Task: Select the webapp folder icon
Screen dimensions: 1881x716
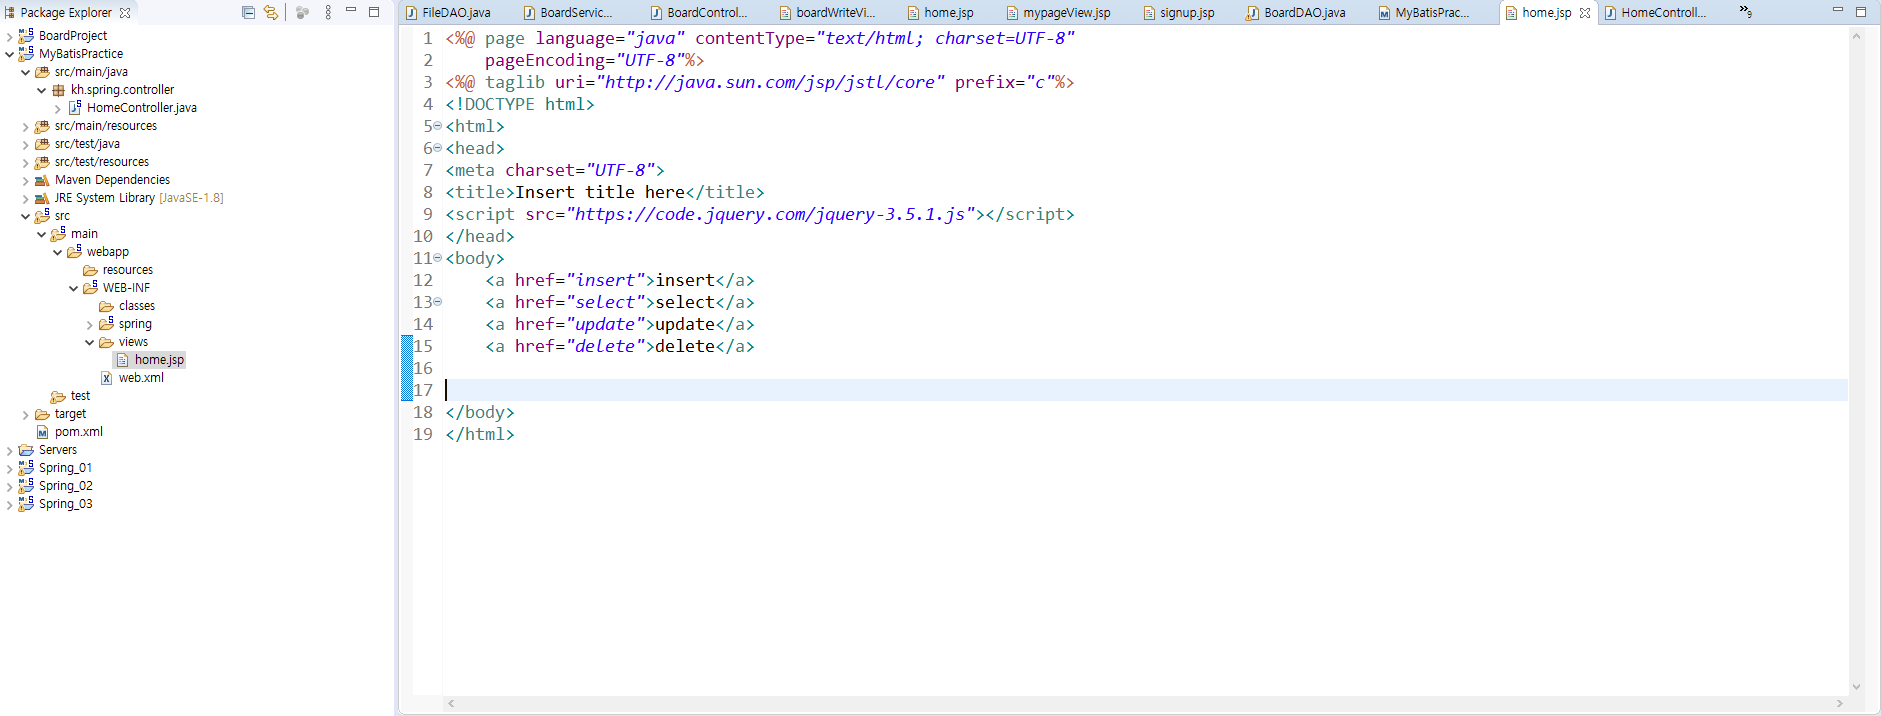Action: (74, 251)
